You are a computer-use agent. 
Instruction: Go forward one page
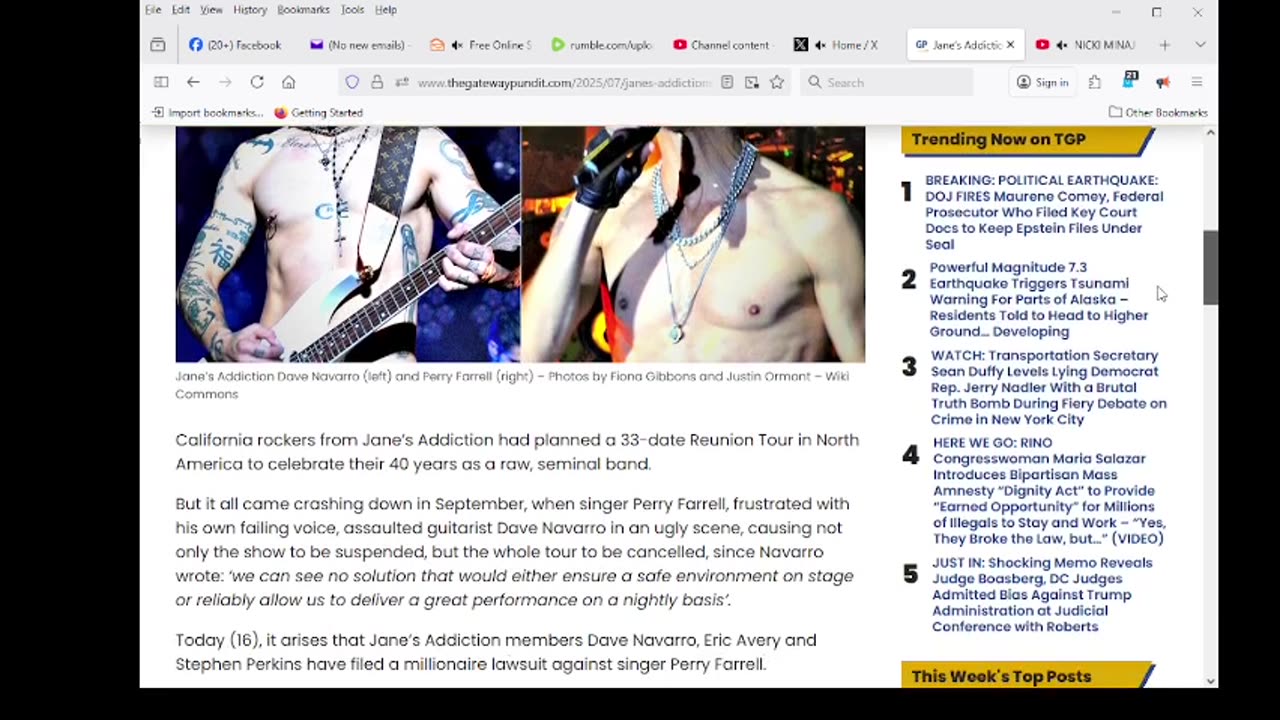225,82
